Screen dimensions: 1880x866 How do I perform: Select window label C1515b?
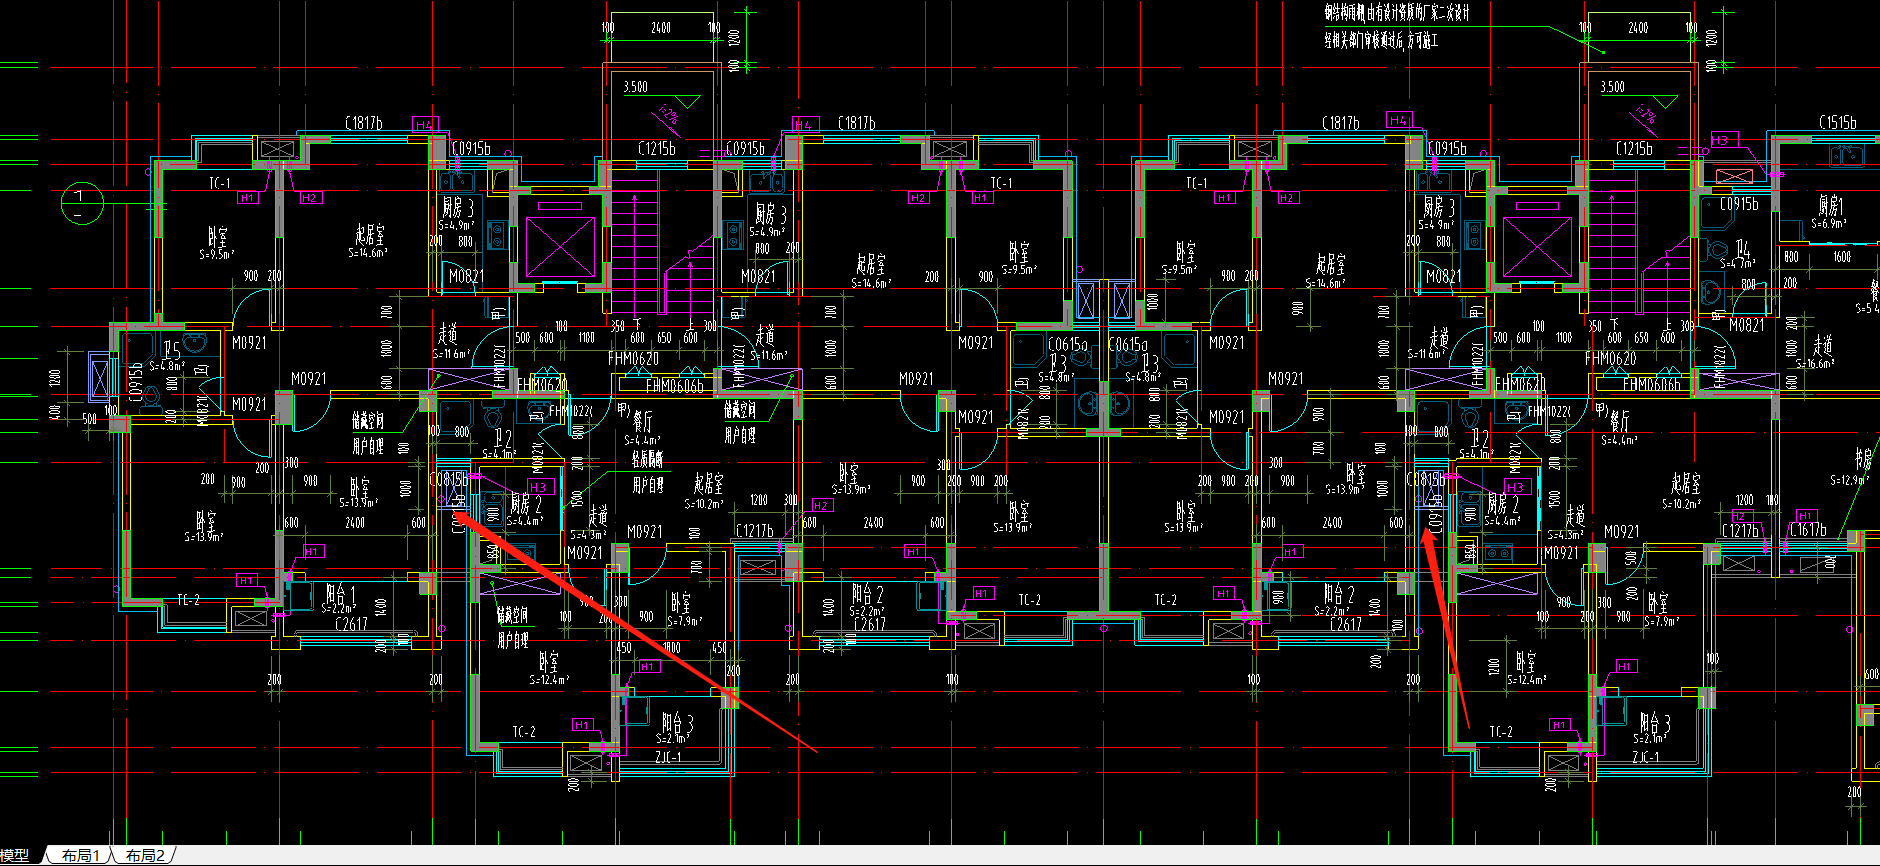1837,123
